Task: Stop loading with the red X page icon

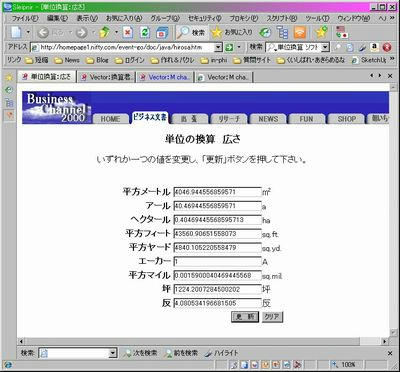Action: [x=128, y=32]
